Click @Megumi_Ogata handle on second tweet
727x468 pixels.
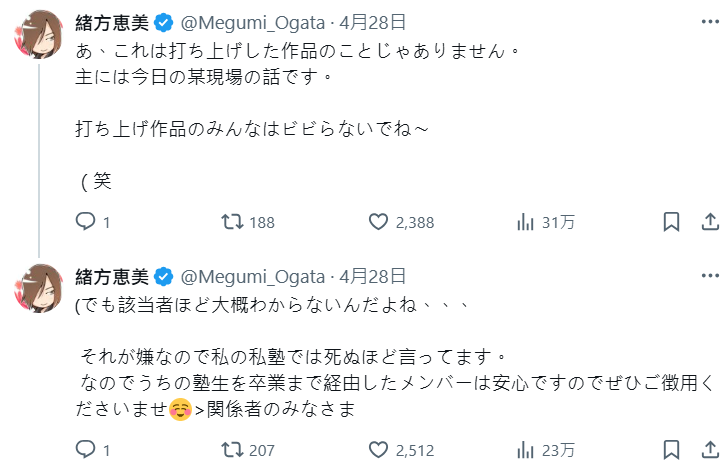[253, 277]
